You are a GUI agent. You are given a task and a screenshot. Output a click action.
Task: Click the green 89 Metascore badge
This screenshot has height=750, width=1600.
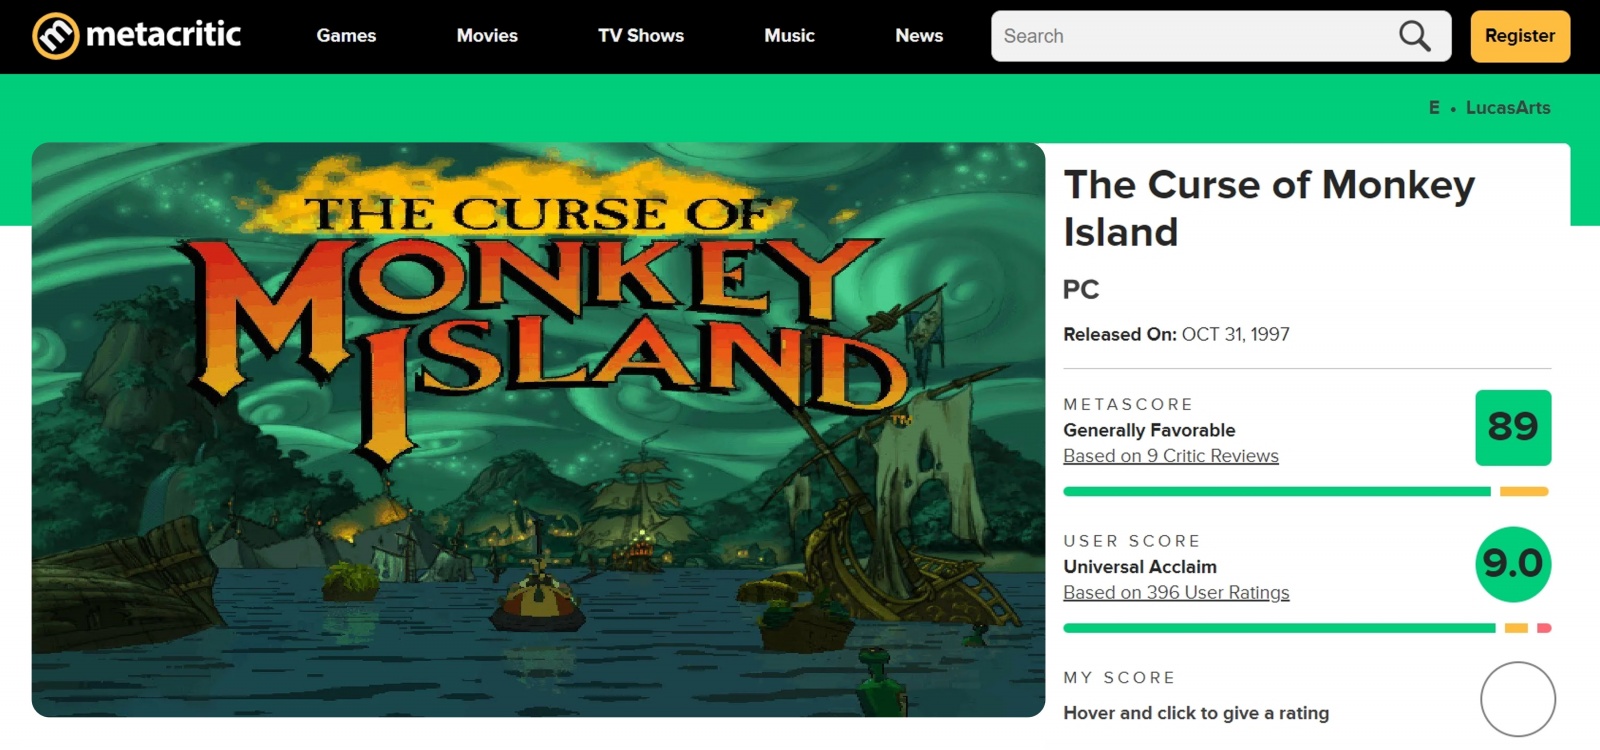pyautogui.click(x=1512, y=427)
